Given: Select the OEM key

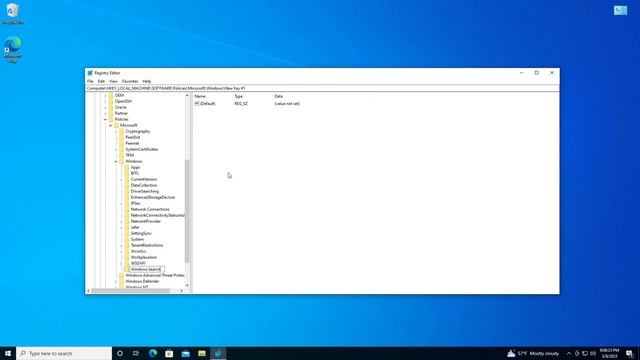Looking at the screenshot, I should [119, 95].
